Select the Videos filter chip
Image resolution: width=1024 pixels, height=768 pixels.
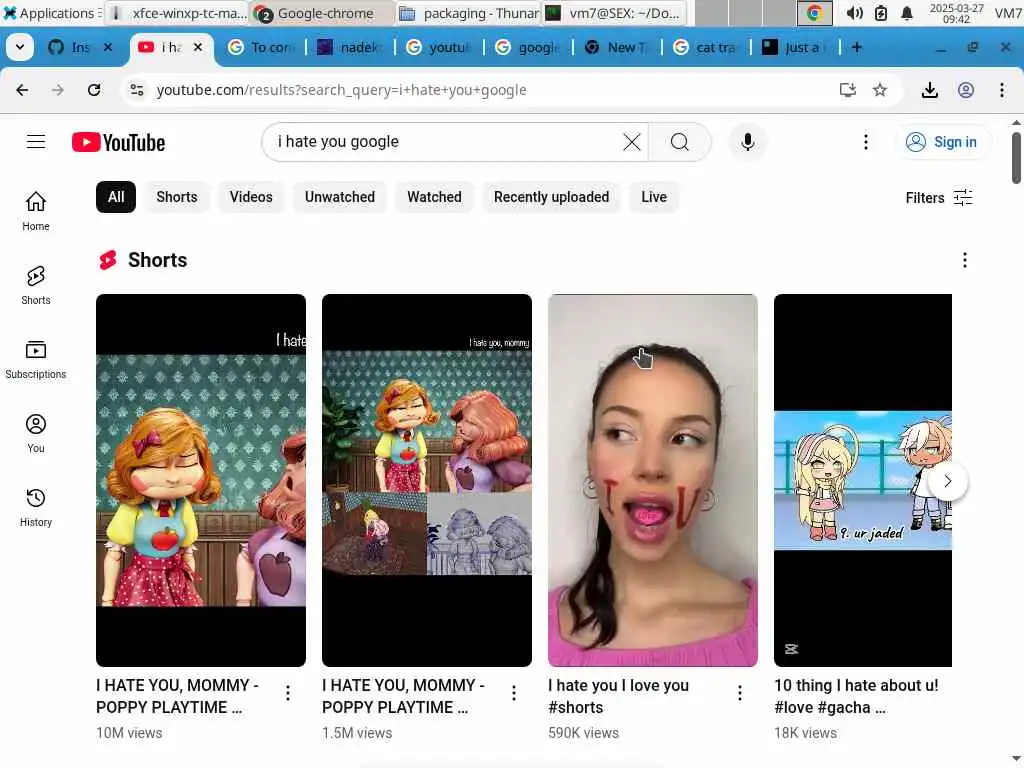point(251,197)
